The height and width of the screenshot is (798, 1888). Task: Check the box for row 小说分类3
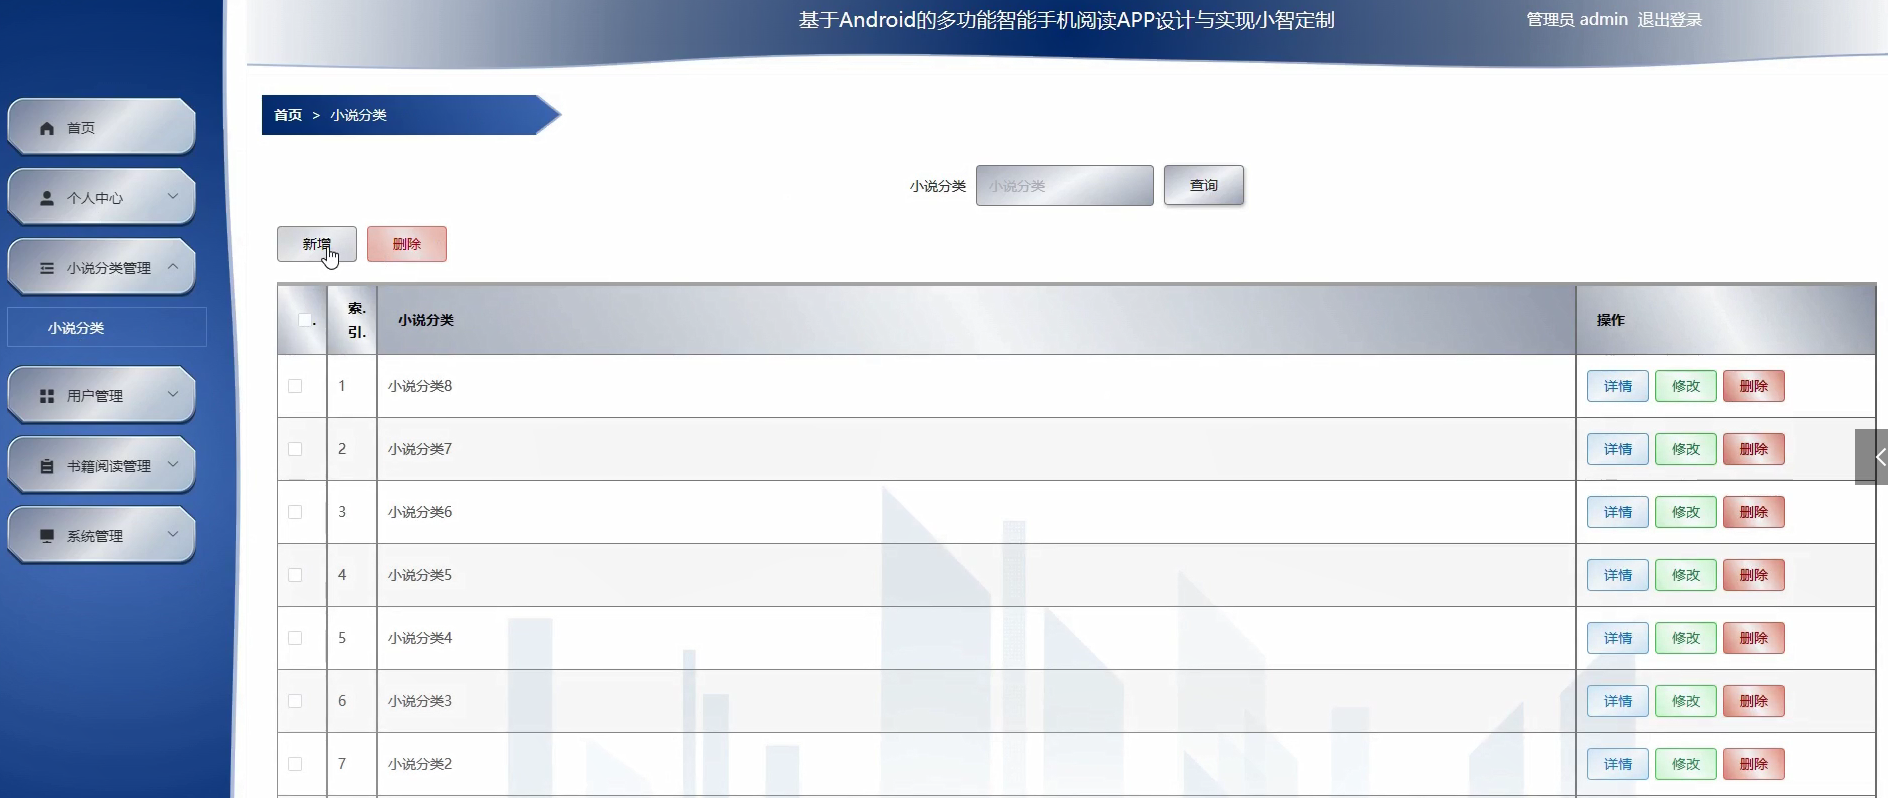295,701
